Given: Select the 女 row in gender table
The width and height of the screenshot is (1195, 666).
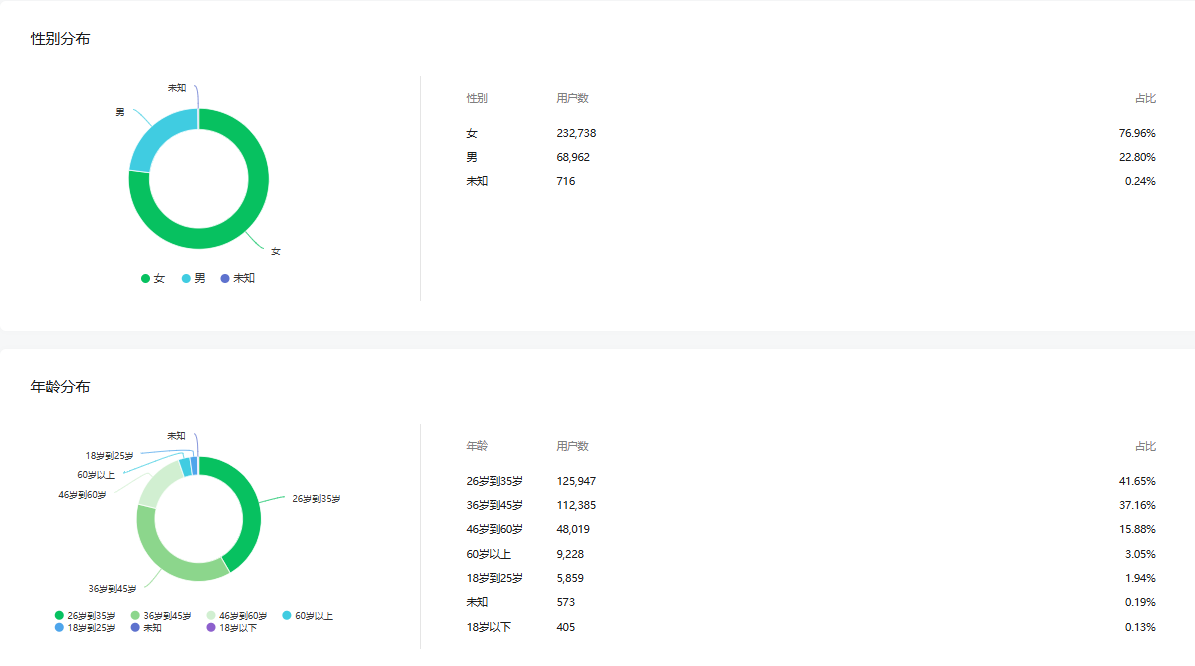Looking at the screenshot, I should [811, 133].
